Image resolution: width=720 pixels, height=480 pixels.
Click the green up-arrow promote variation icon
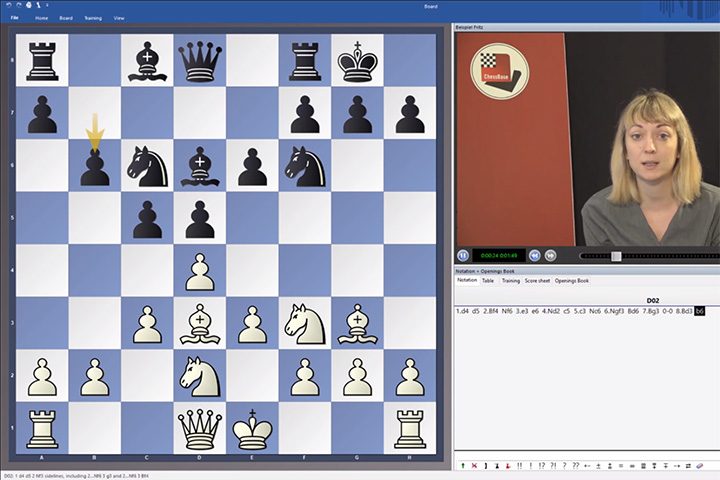coord(462,466)
